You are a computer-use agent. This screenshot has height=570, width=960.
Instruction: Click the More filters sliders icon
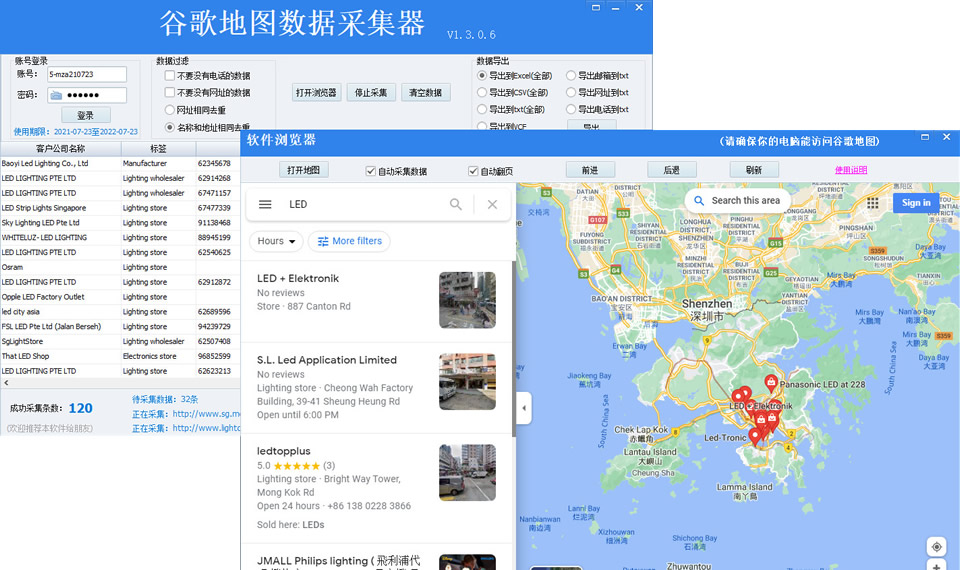323,241
